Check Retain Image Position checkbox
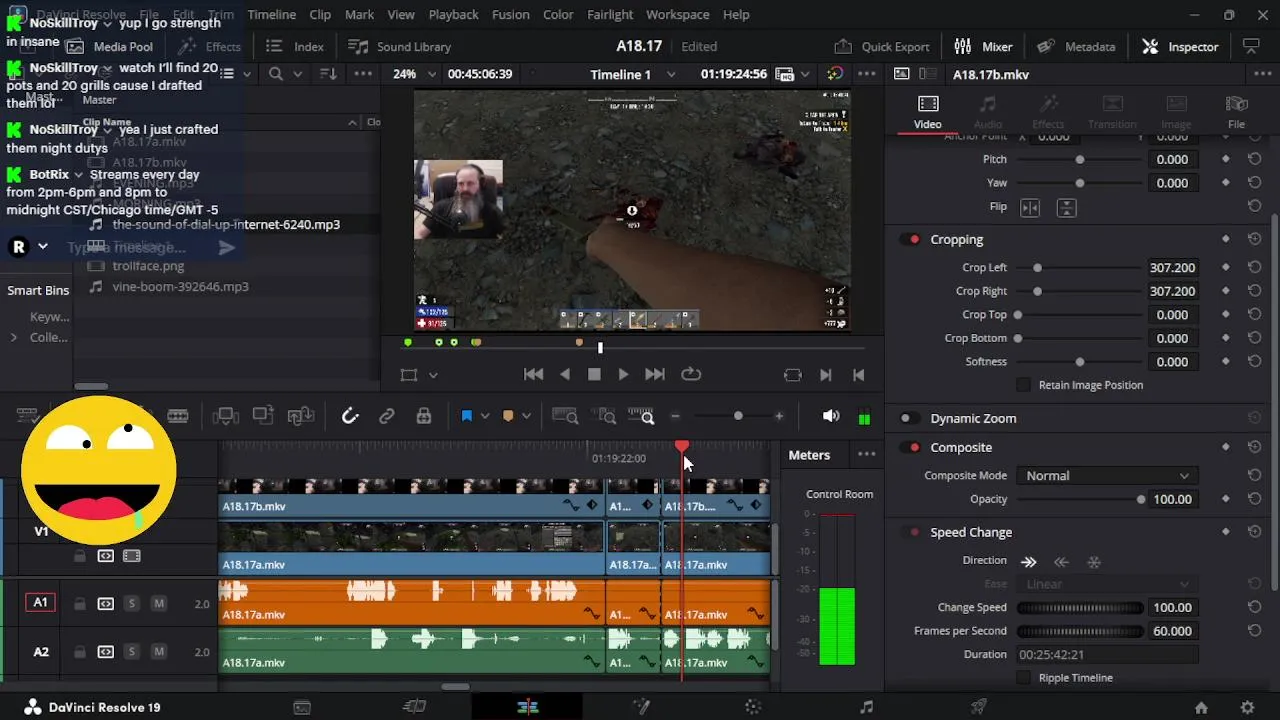Screen dimensions: 1280x720 click(x=1023, y=385)
